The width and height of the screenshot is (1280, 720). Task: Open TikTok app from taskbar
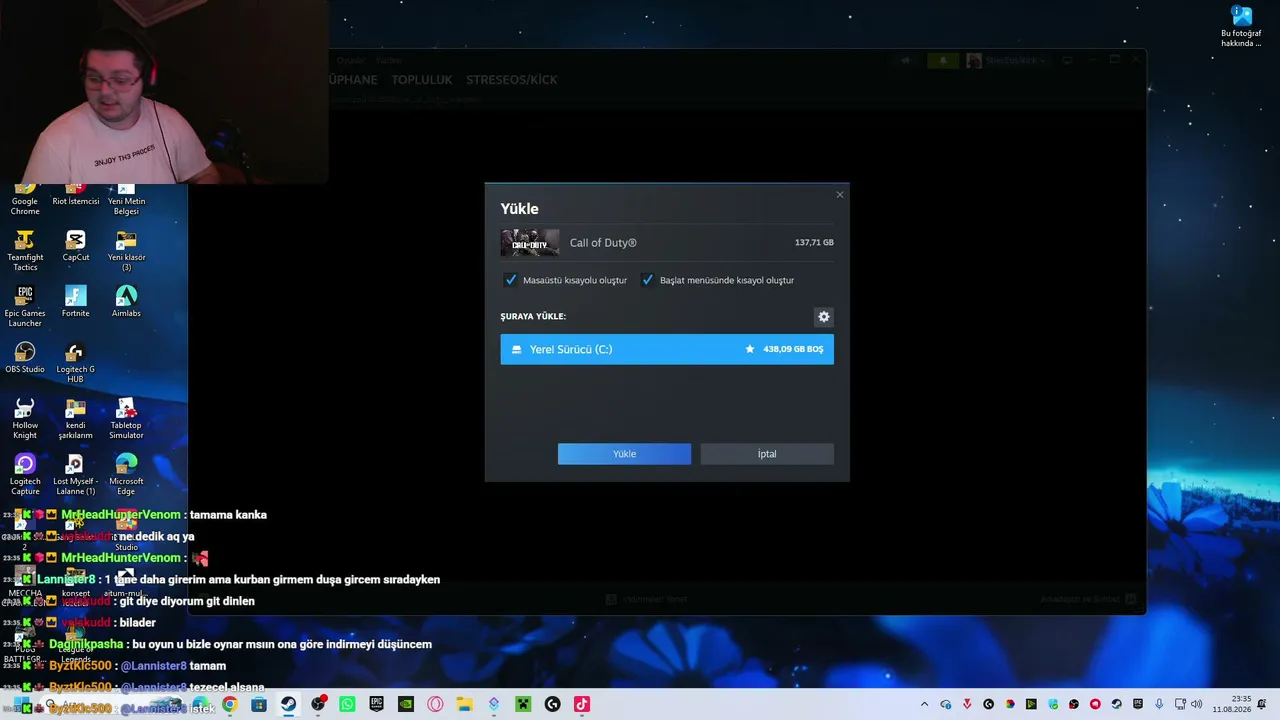coord(581,705)
